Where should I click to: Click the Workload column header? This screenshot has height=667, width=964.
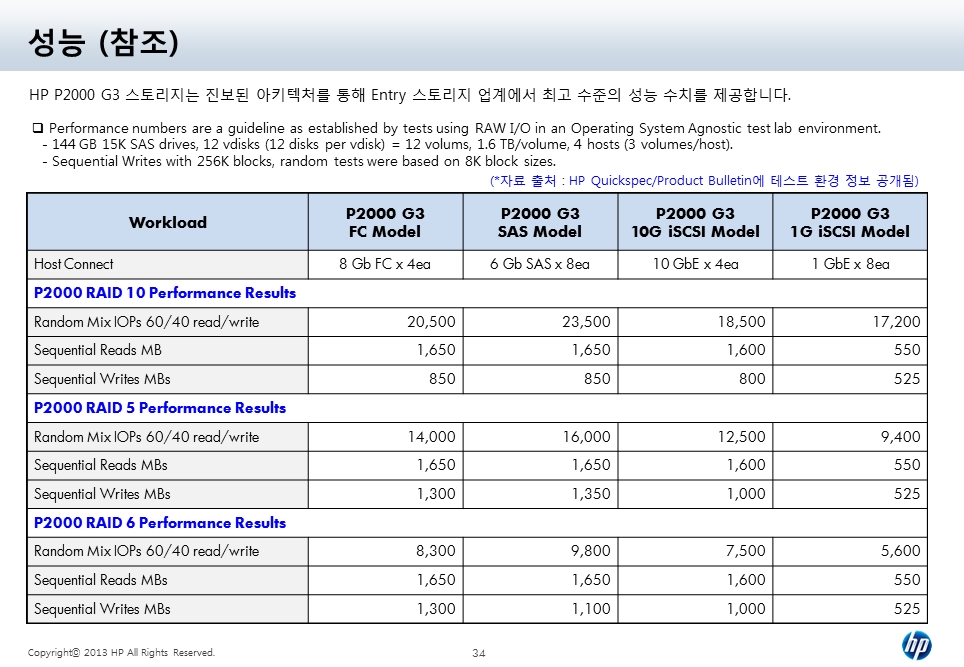point(168,222)
